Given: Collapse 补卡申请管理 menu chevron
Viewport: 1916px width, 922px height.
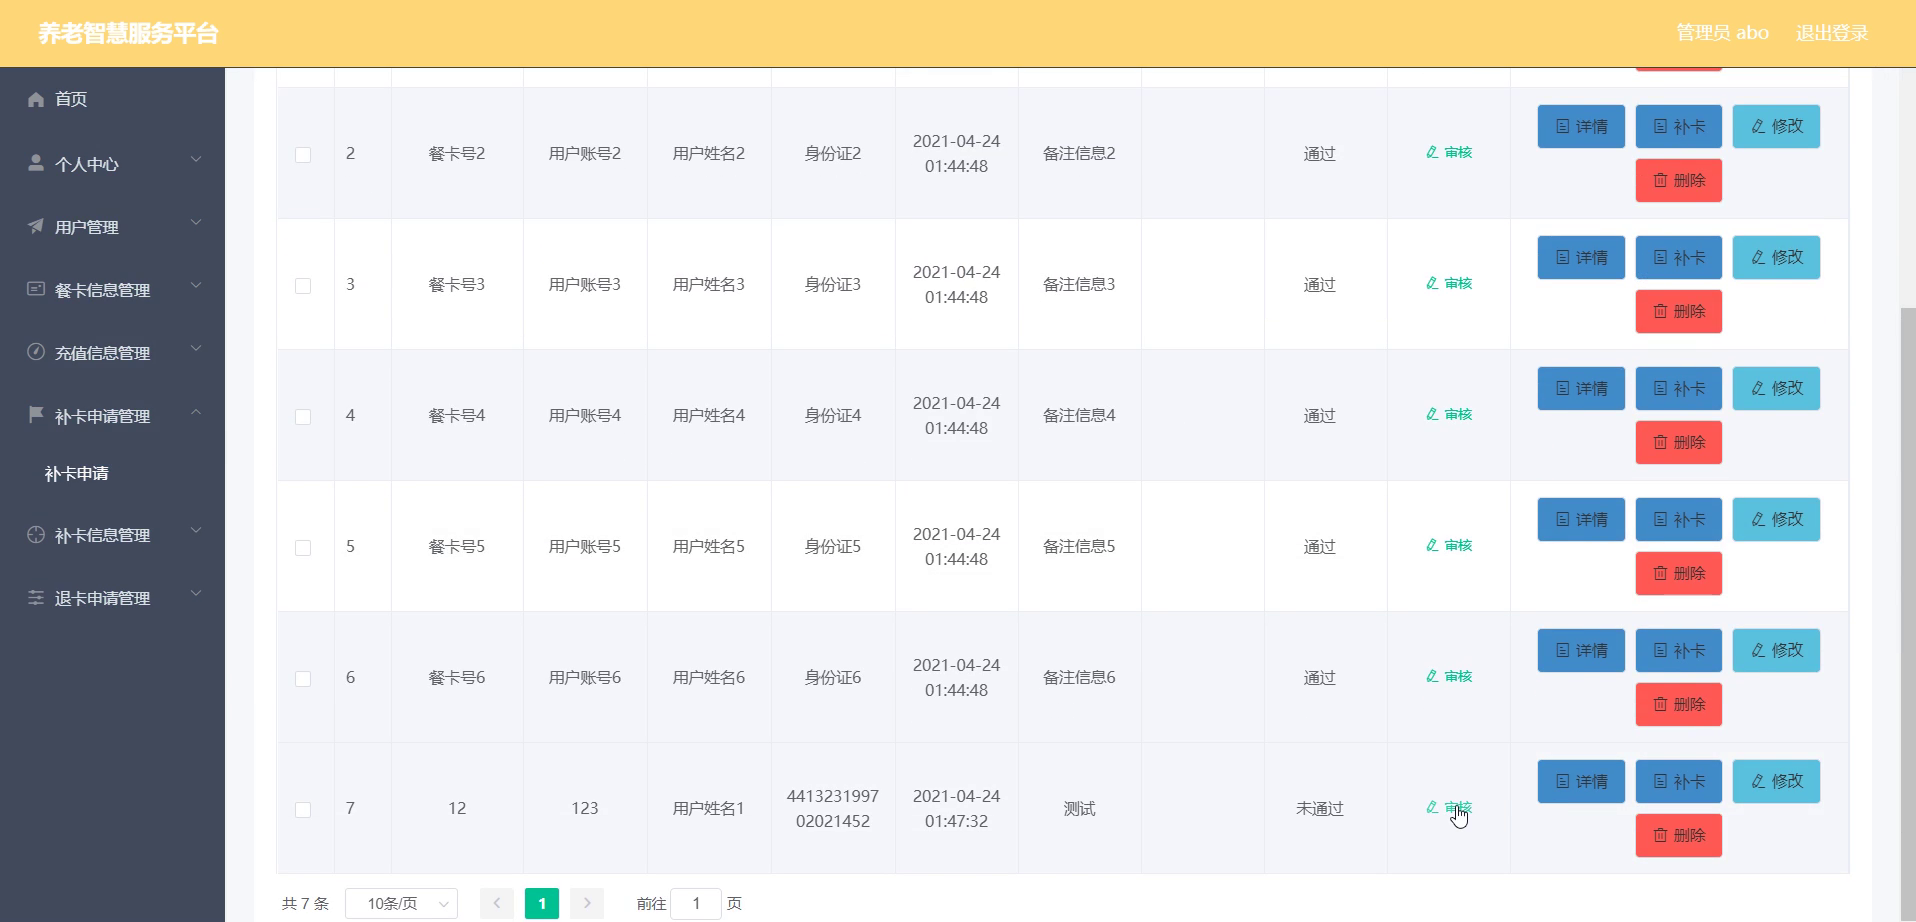Looking at the screenshot, I should coord(196,411).
